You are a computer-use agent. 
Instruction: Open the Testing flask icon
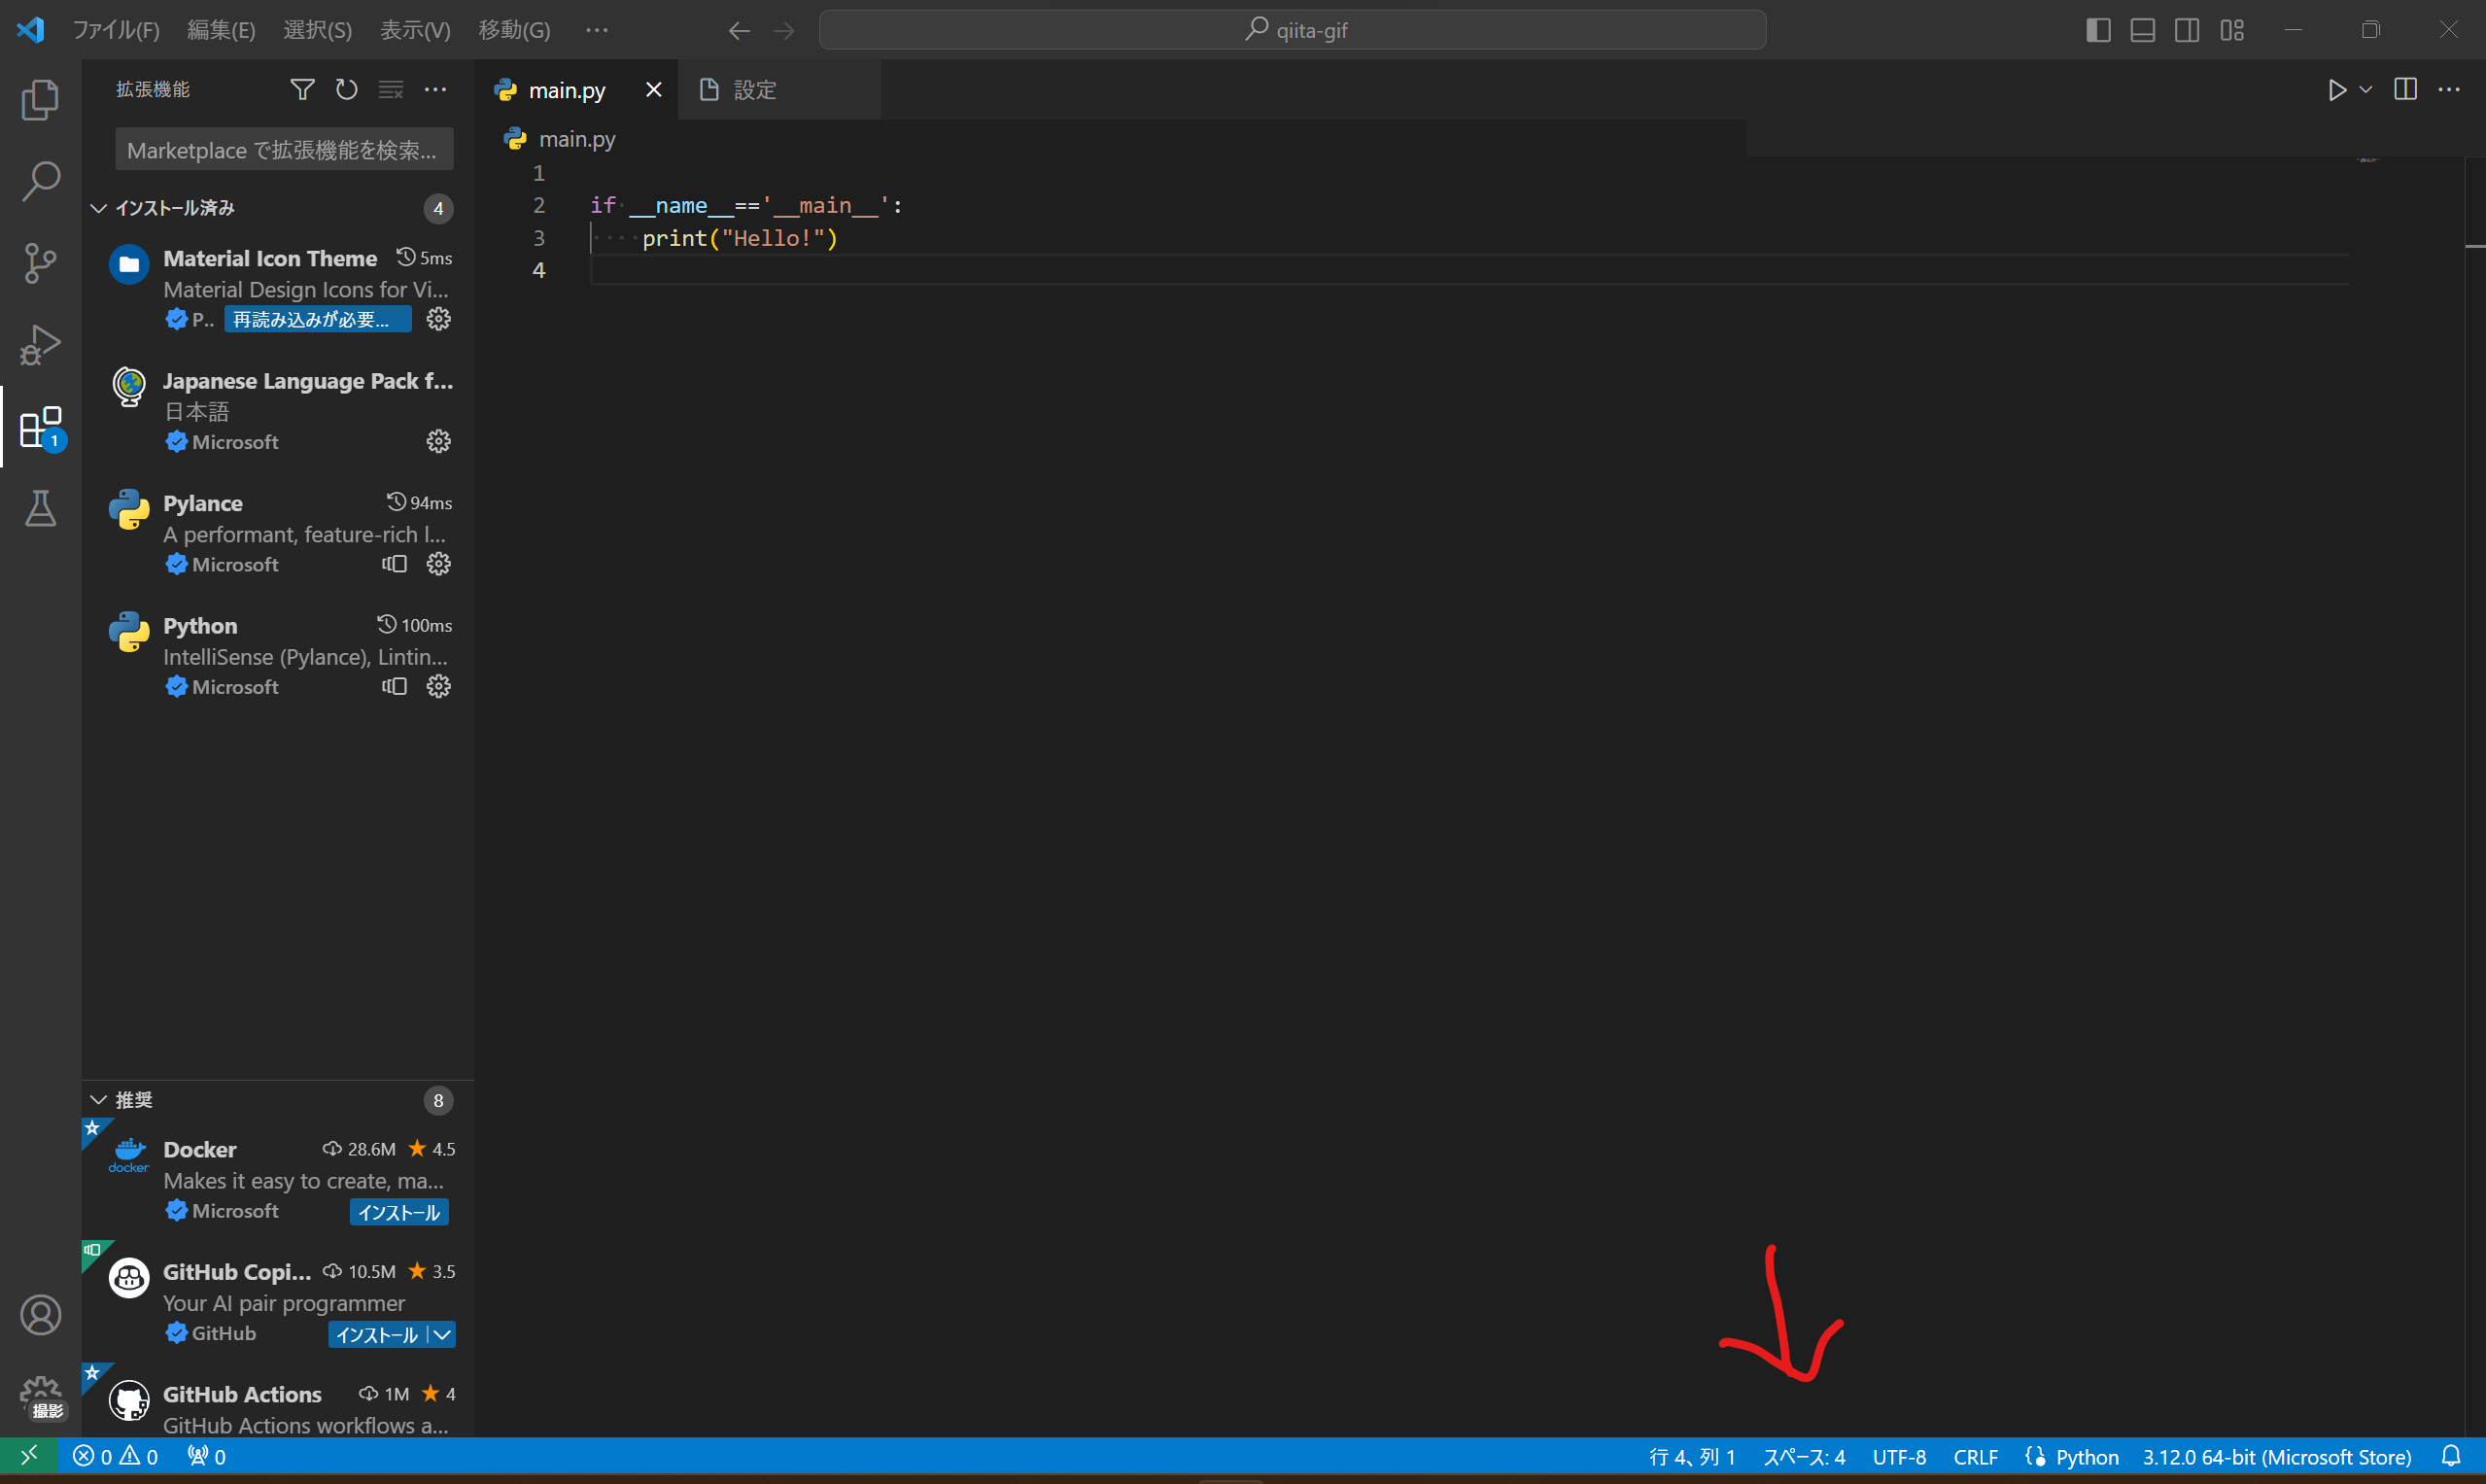[x=40, y=509]
